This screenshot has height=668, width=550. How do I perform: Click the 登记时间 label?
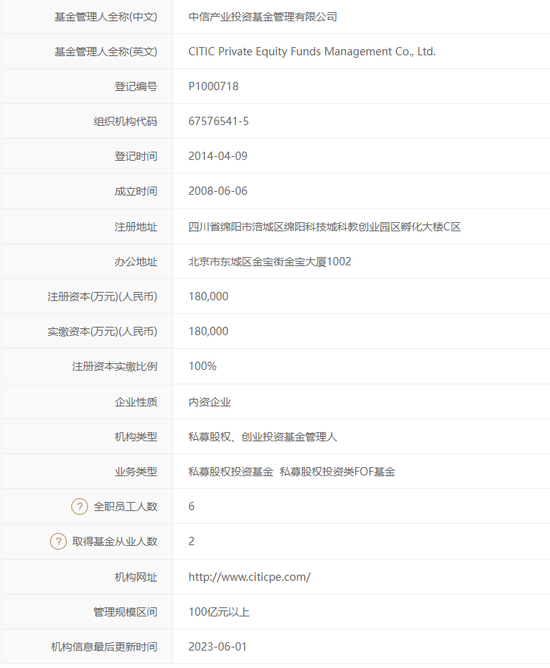pyautogui.click(x=136, y=156)
